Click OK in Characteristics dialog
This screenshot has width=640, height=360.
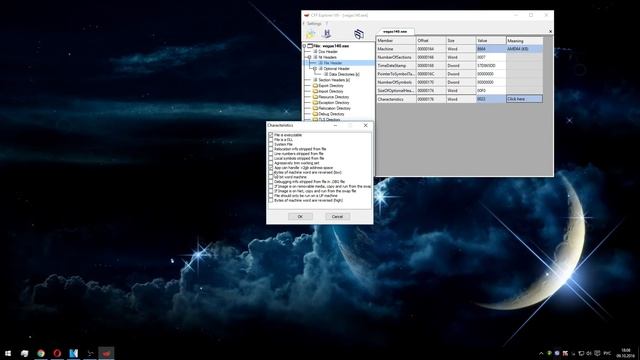tap(300, 217)
